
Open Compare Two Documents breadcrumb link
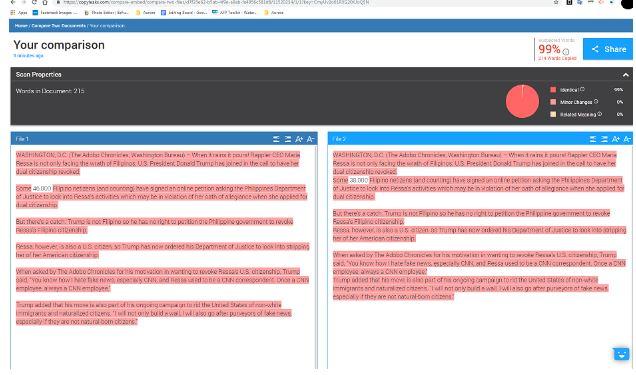click(58, 26)
